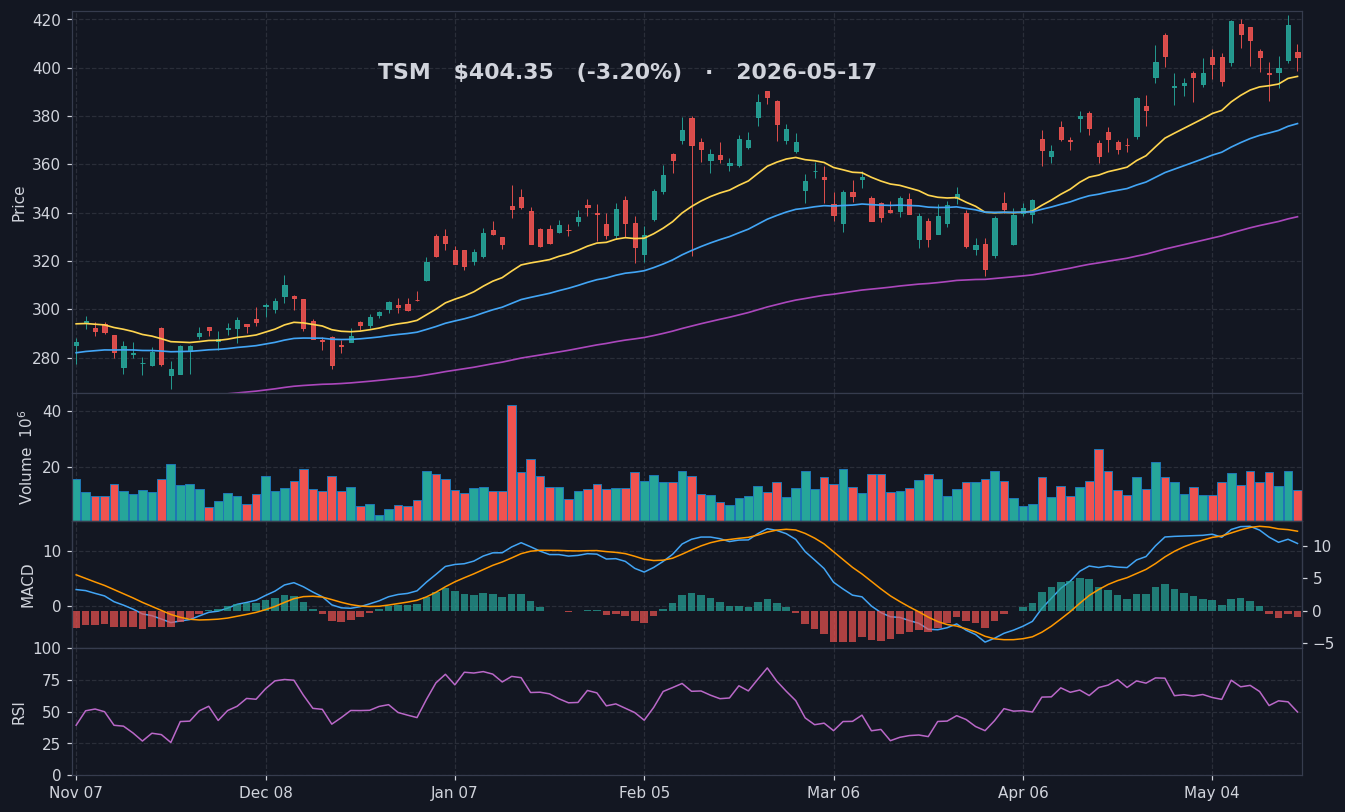Click the 300 price tick label
Viewport: 1345px width, 812px height.
point(48,310)
